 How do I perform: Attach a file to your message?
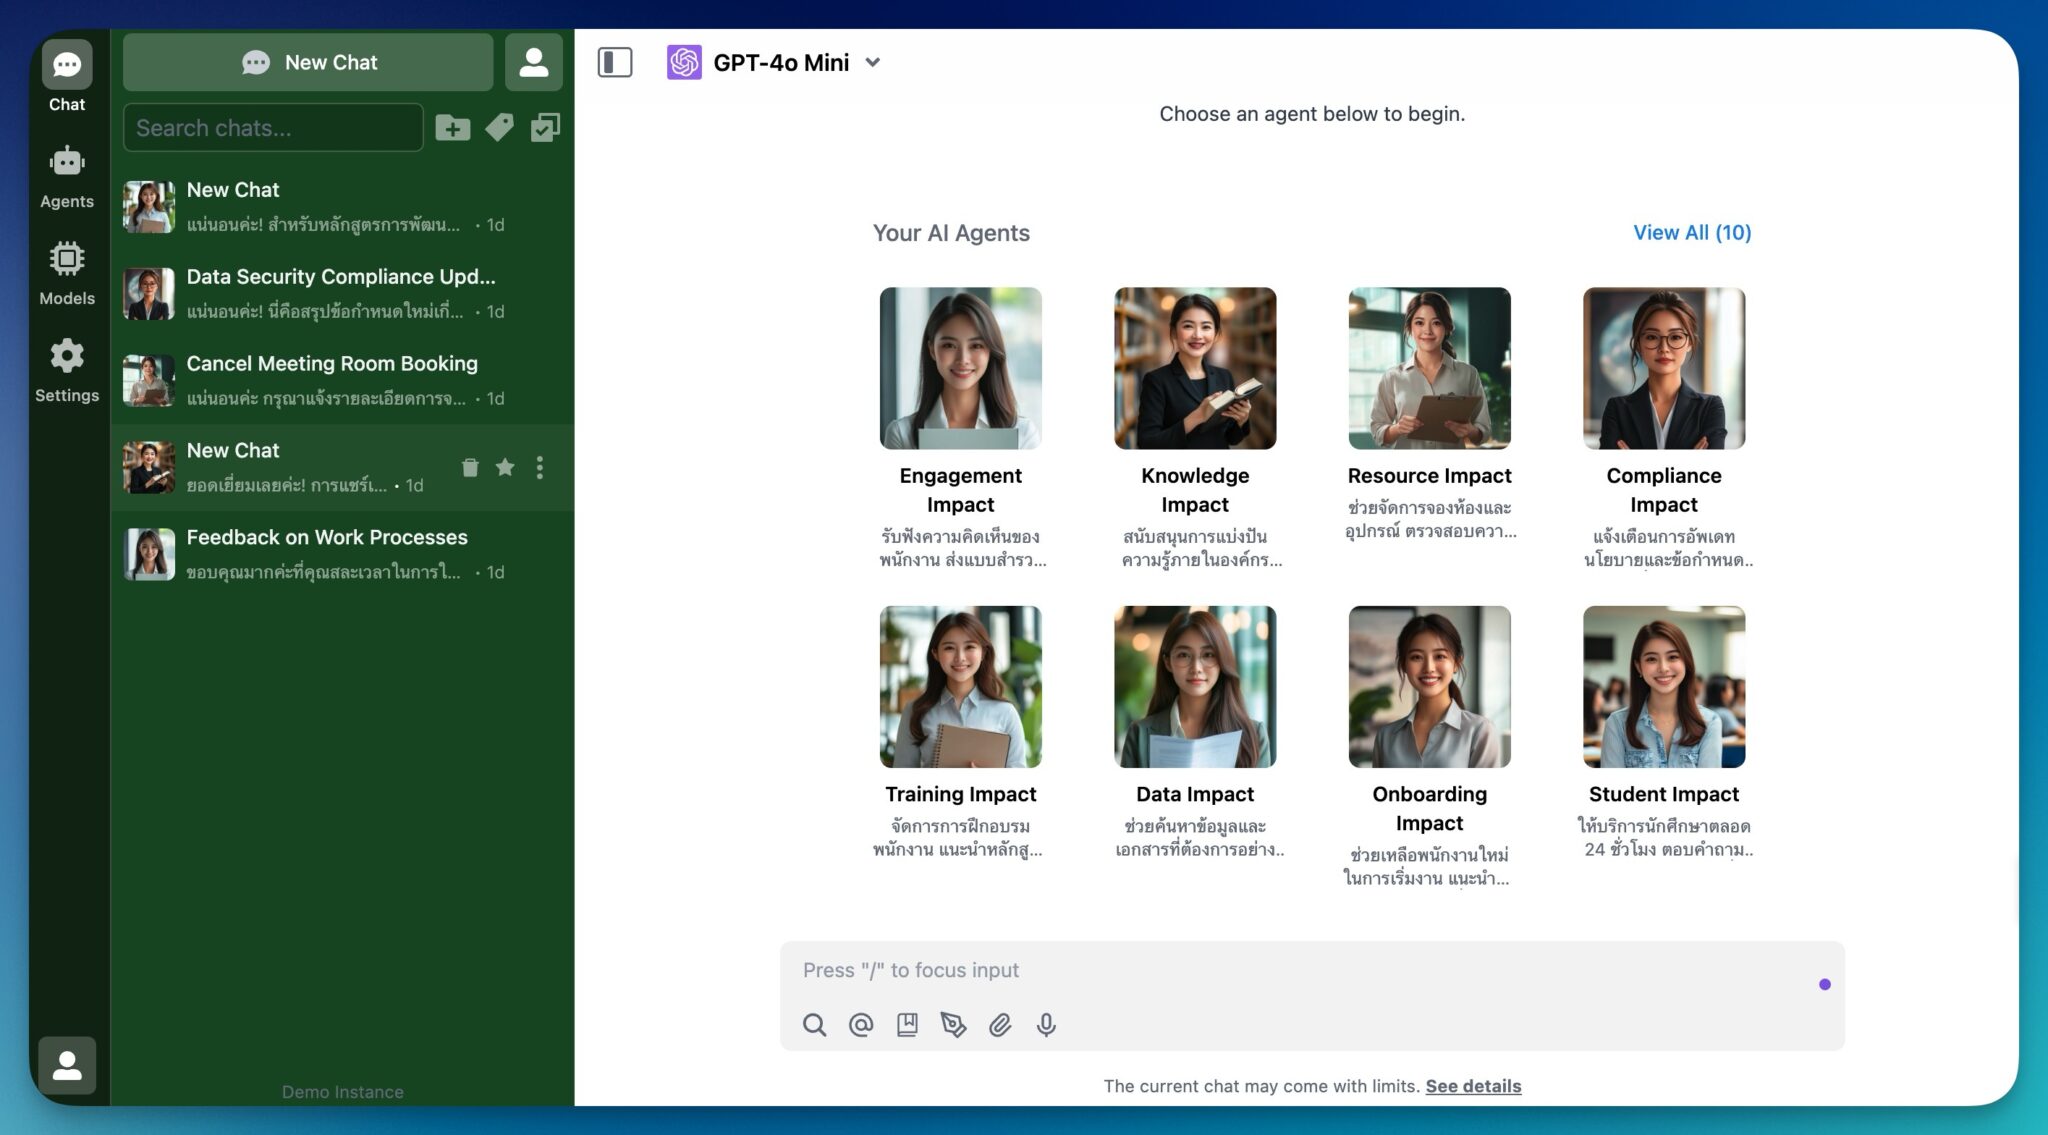(1000, 1025)
